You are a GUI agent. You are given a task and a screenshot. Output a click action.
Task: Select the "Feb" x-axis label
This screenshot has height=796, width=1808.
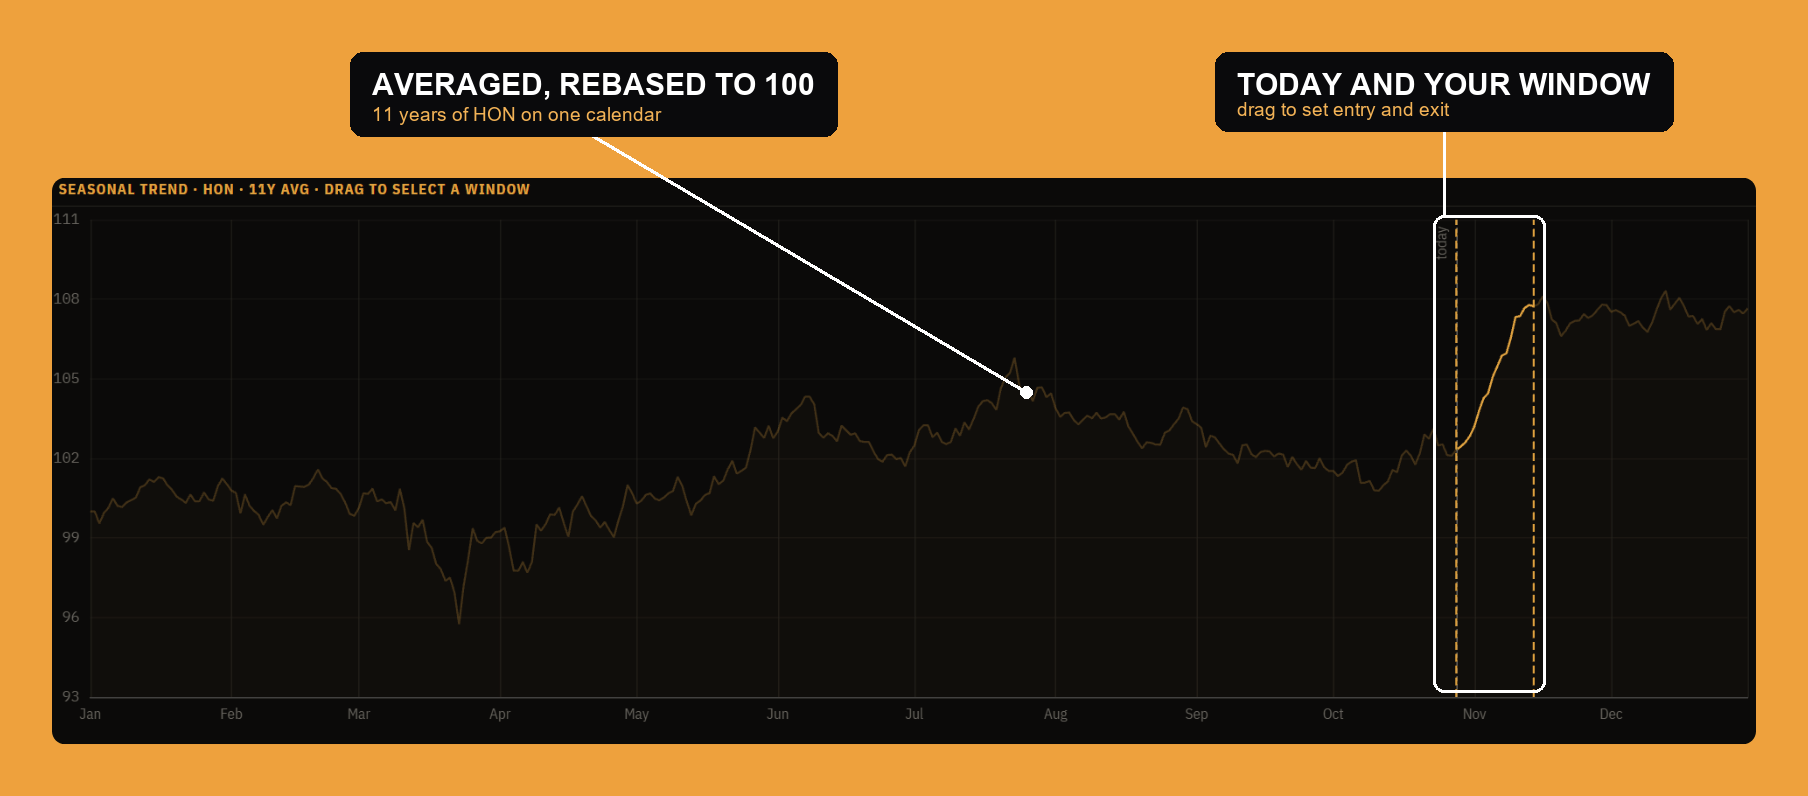231,714
